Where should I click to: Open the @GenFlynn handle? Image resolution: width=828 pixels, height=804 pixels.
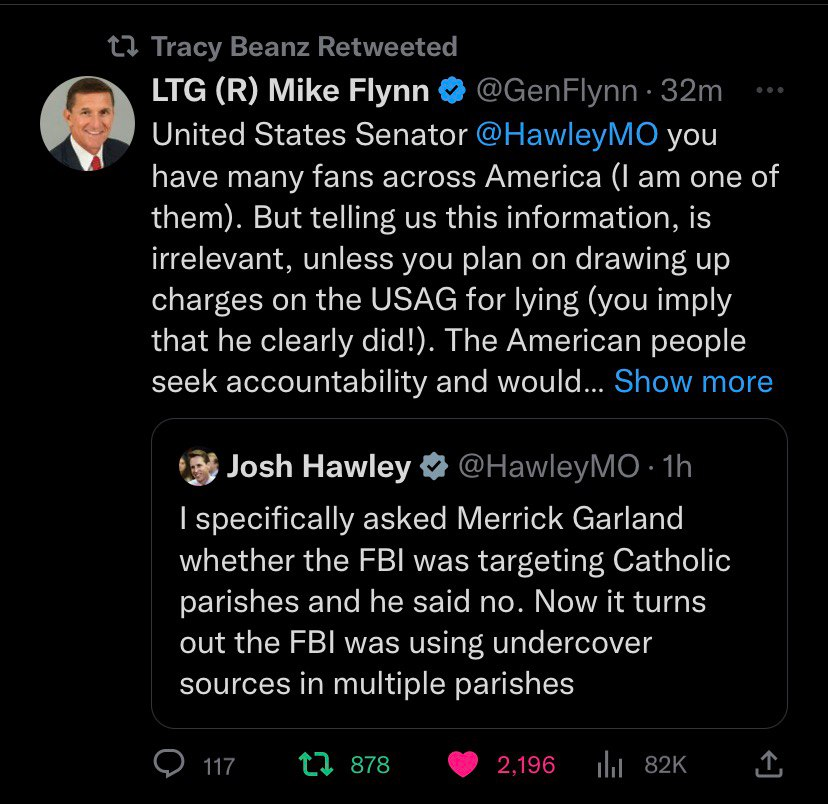555,91
